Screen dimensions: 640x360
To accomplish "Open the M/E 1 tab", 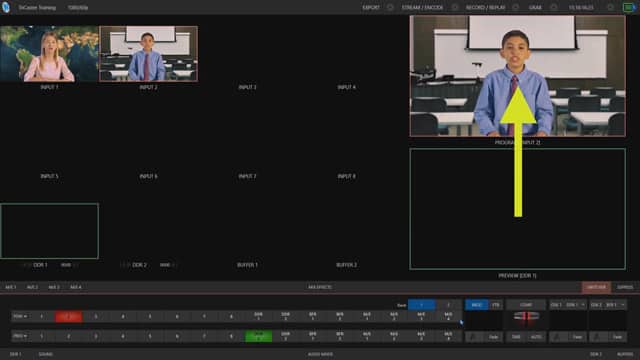I will point(11,287).
